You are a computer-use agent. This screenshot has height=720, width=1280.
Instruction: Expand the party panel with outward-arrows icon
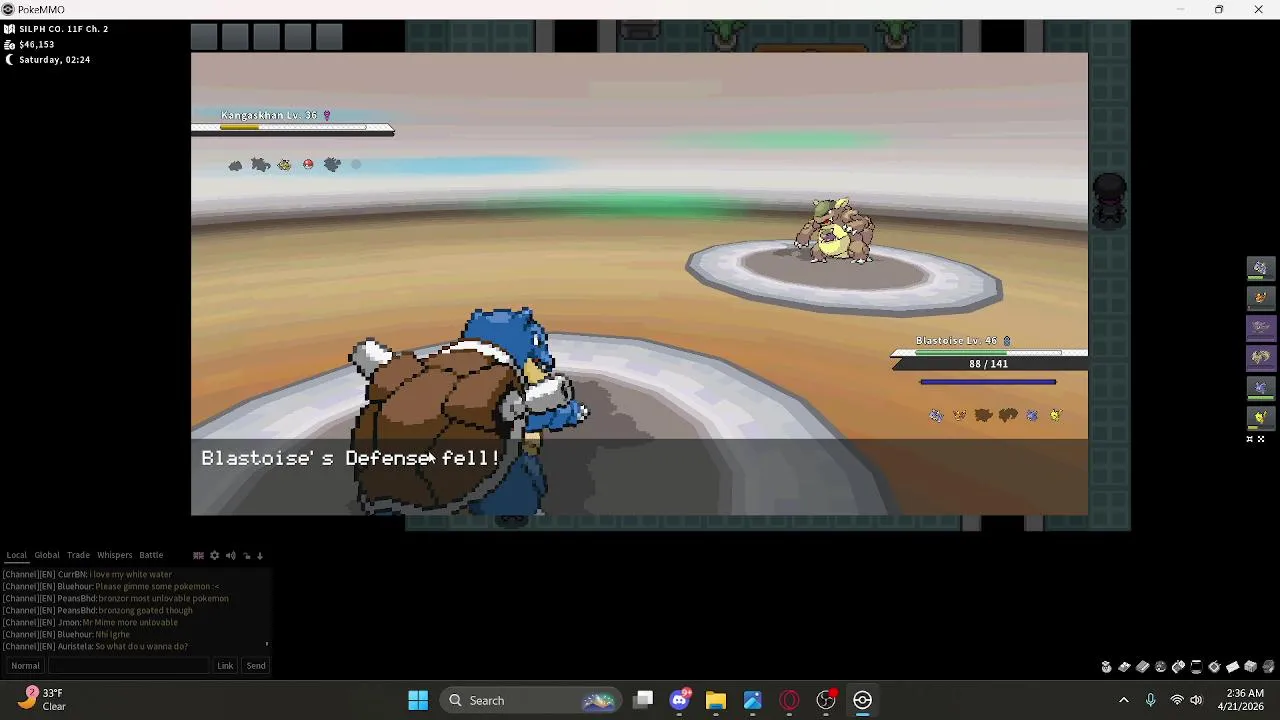[x=1261, y=439]
